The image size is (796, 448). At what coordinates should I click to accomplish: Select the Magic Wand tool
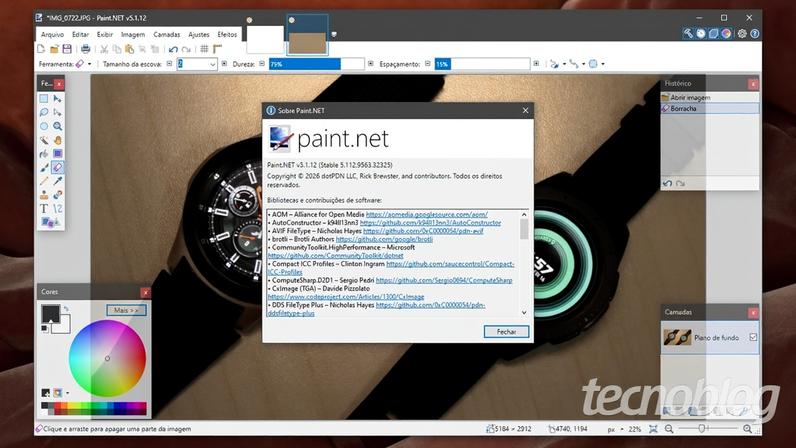coord(44,140)
